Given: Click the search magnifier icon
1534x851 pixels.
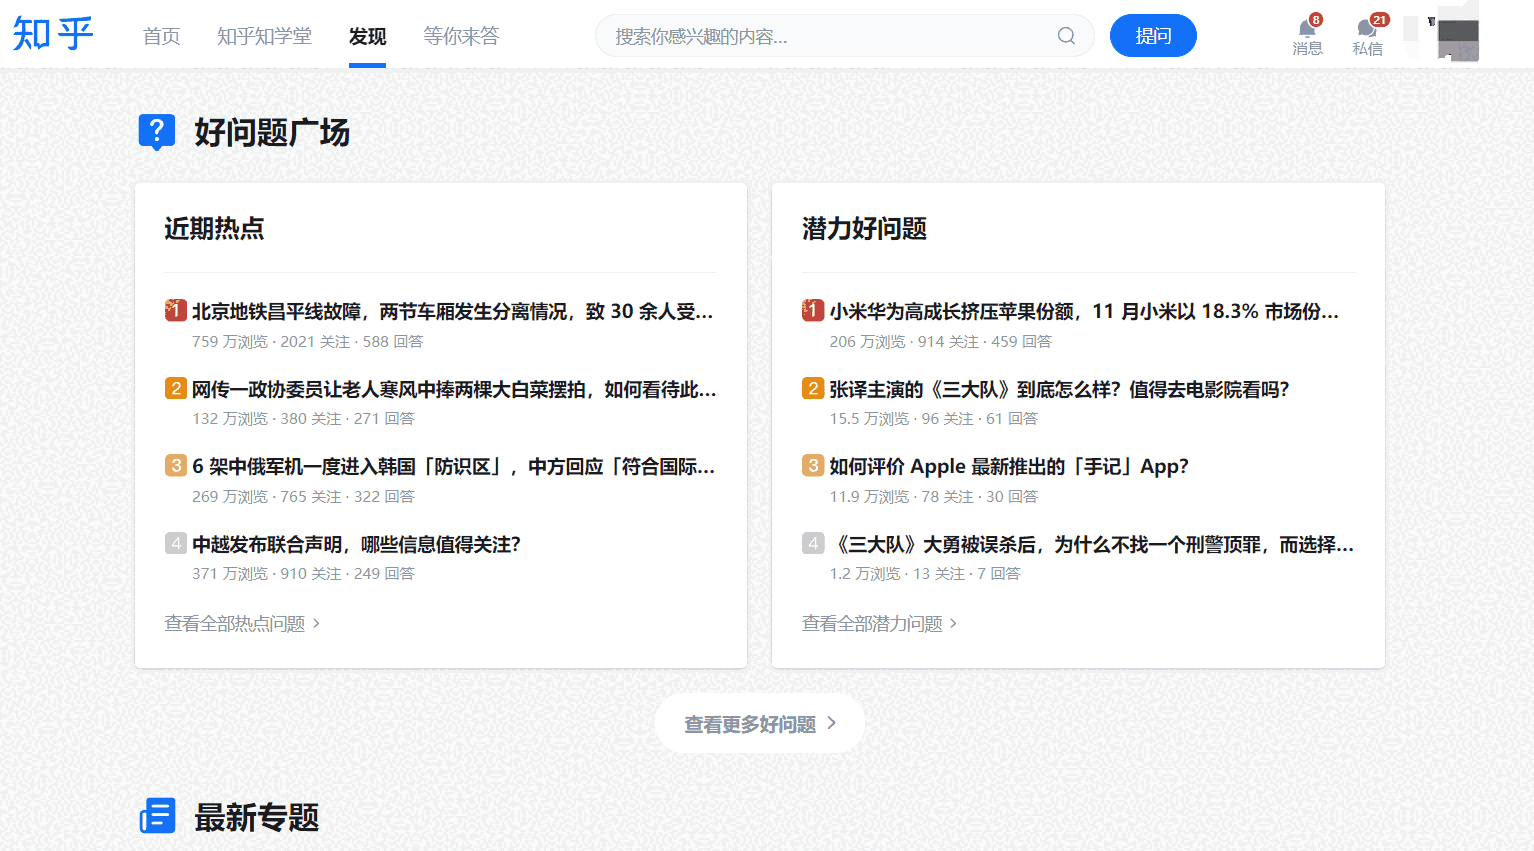Looking at the screenshot, I should point(1065,35).
